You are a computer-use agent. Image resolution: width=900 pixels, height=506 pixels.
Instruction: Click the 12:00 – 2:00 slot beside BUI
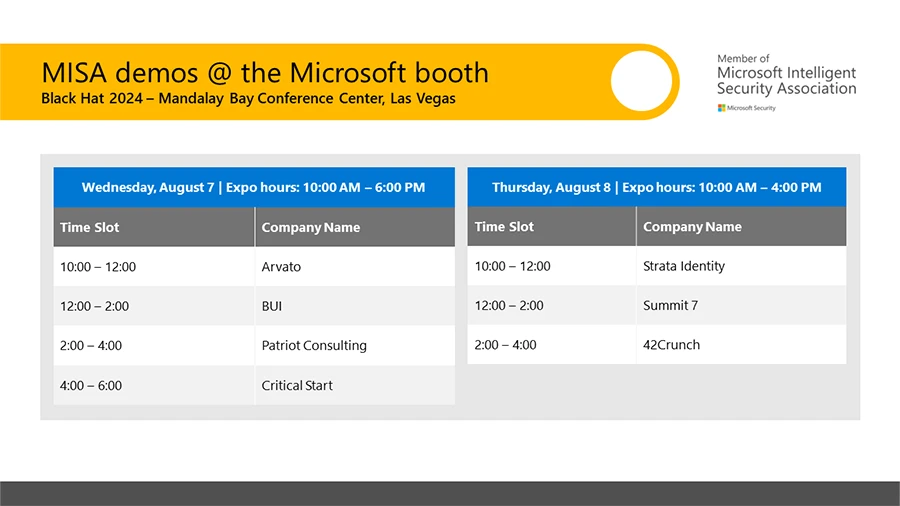pyautogui.click(x=154, y=306)
